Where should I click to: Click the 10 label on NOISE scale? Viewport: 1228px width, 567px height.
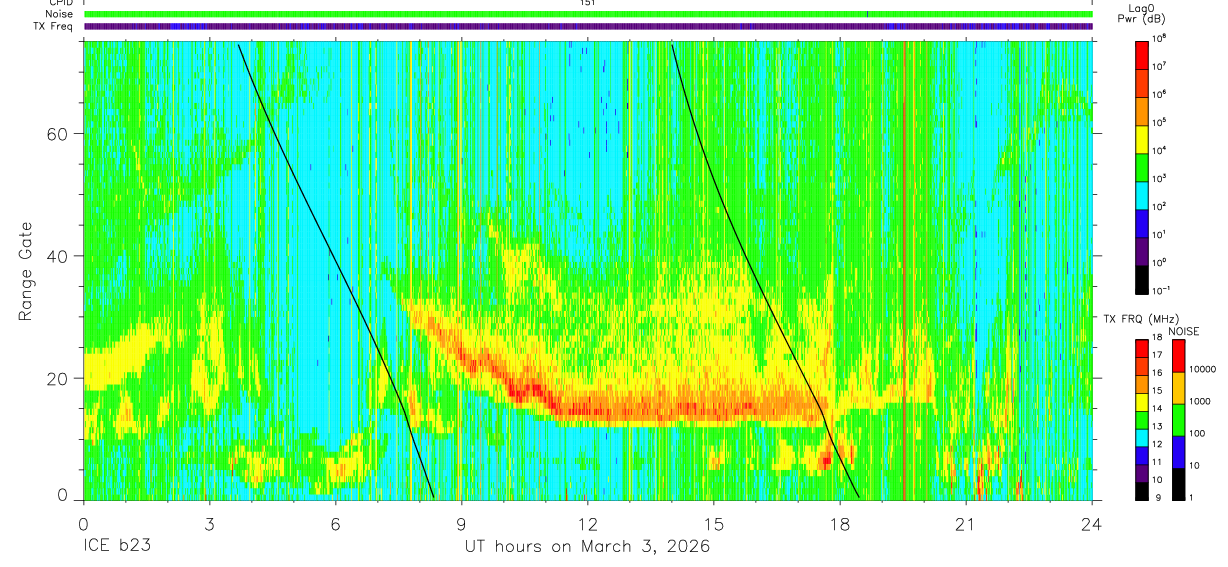click(x=1195, y=465)
